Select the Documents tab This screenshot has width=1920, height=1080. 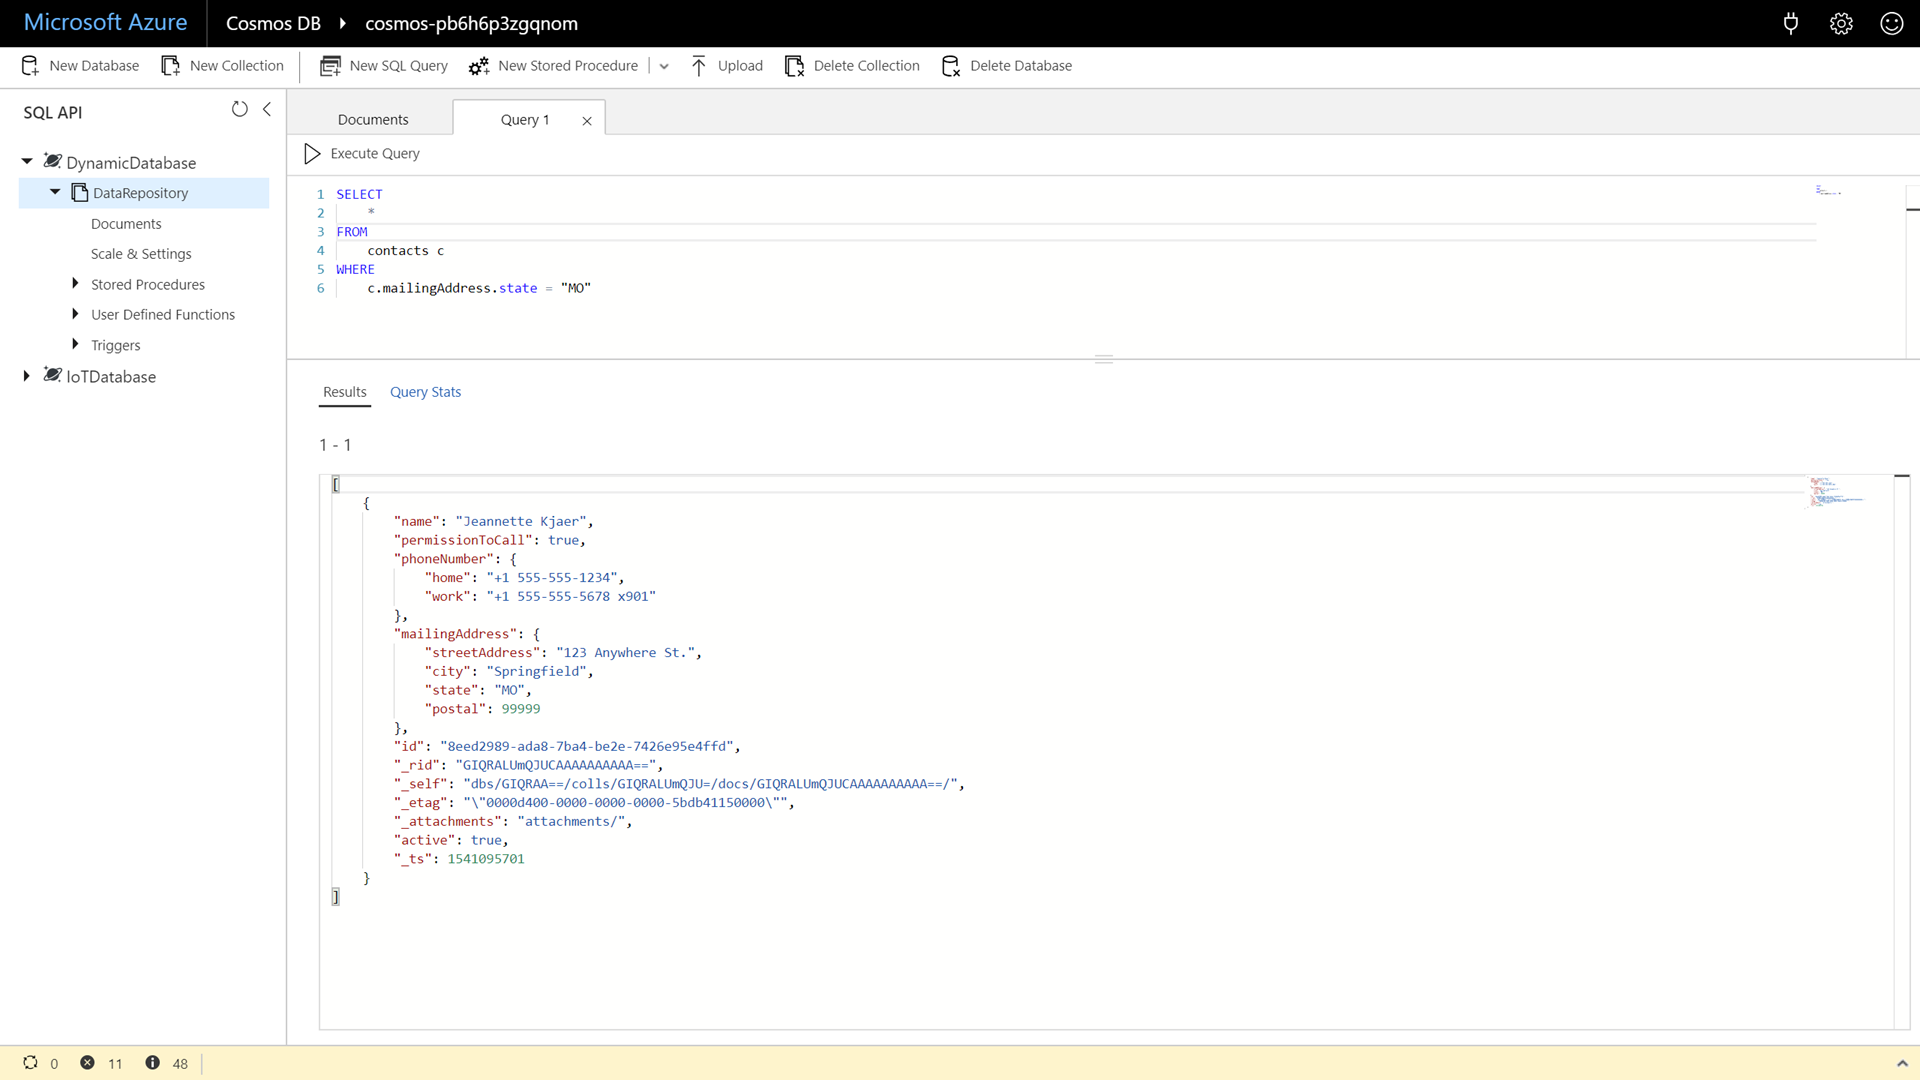pos(372,119)
